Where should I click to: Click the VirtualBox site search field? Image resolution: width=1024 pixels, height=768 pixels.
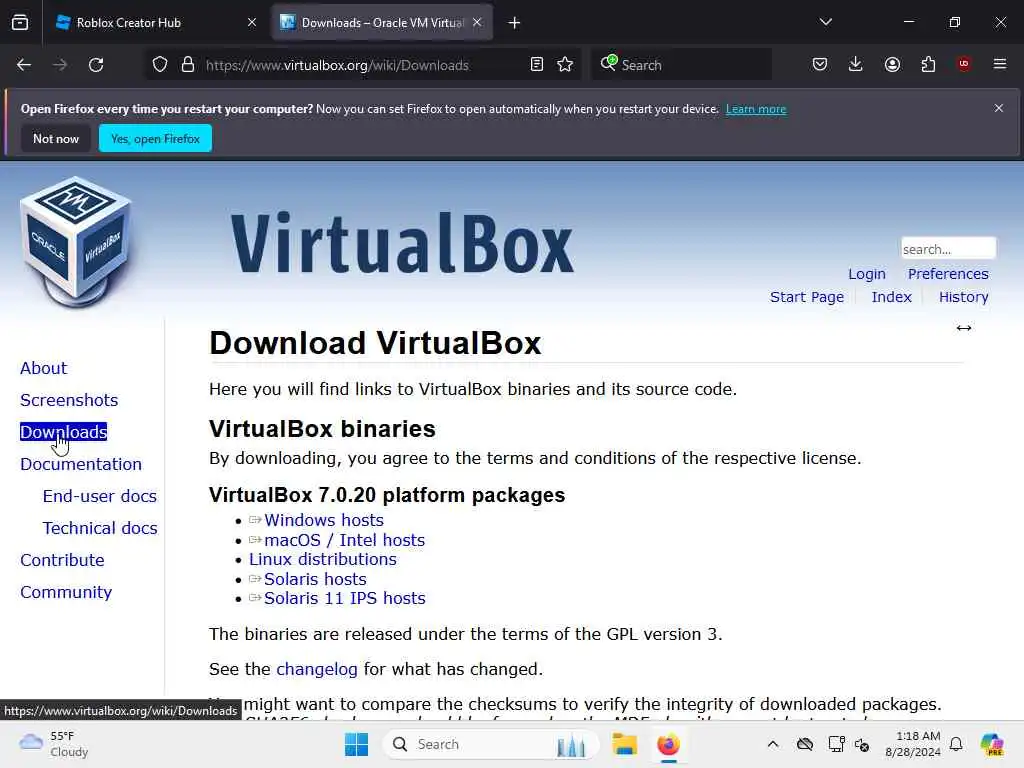click(948, 249)
